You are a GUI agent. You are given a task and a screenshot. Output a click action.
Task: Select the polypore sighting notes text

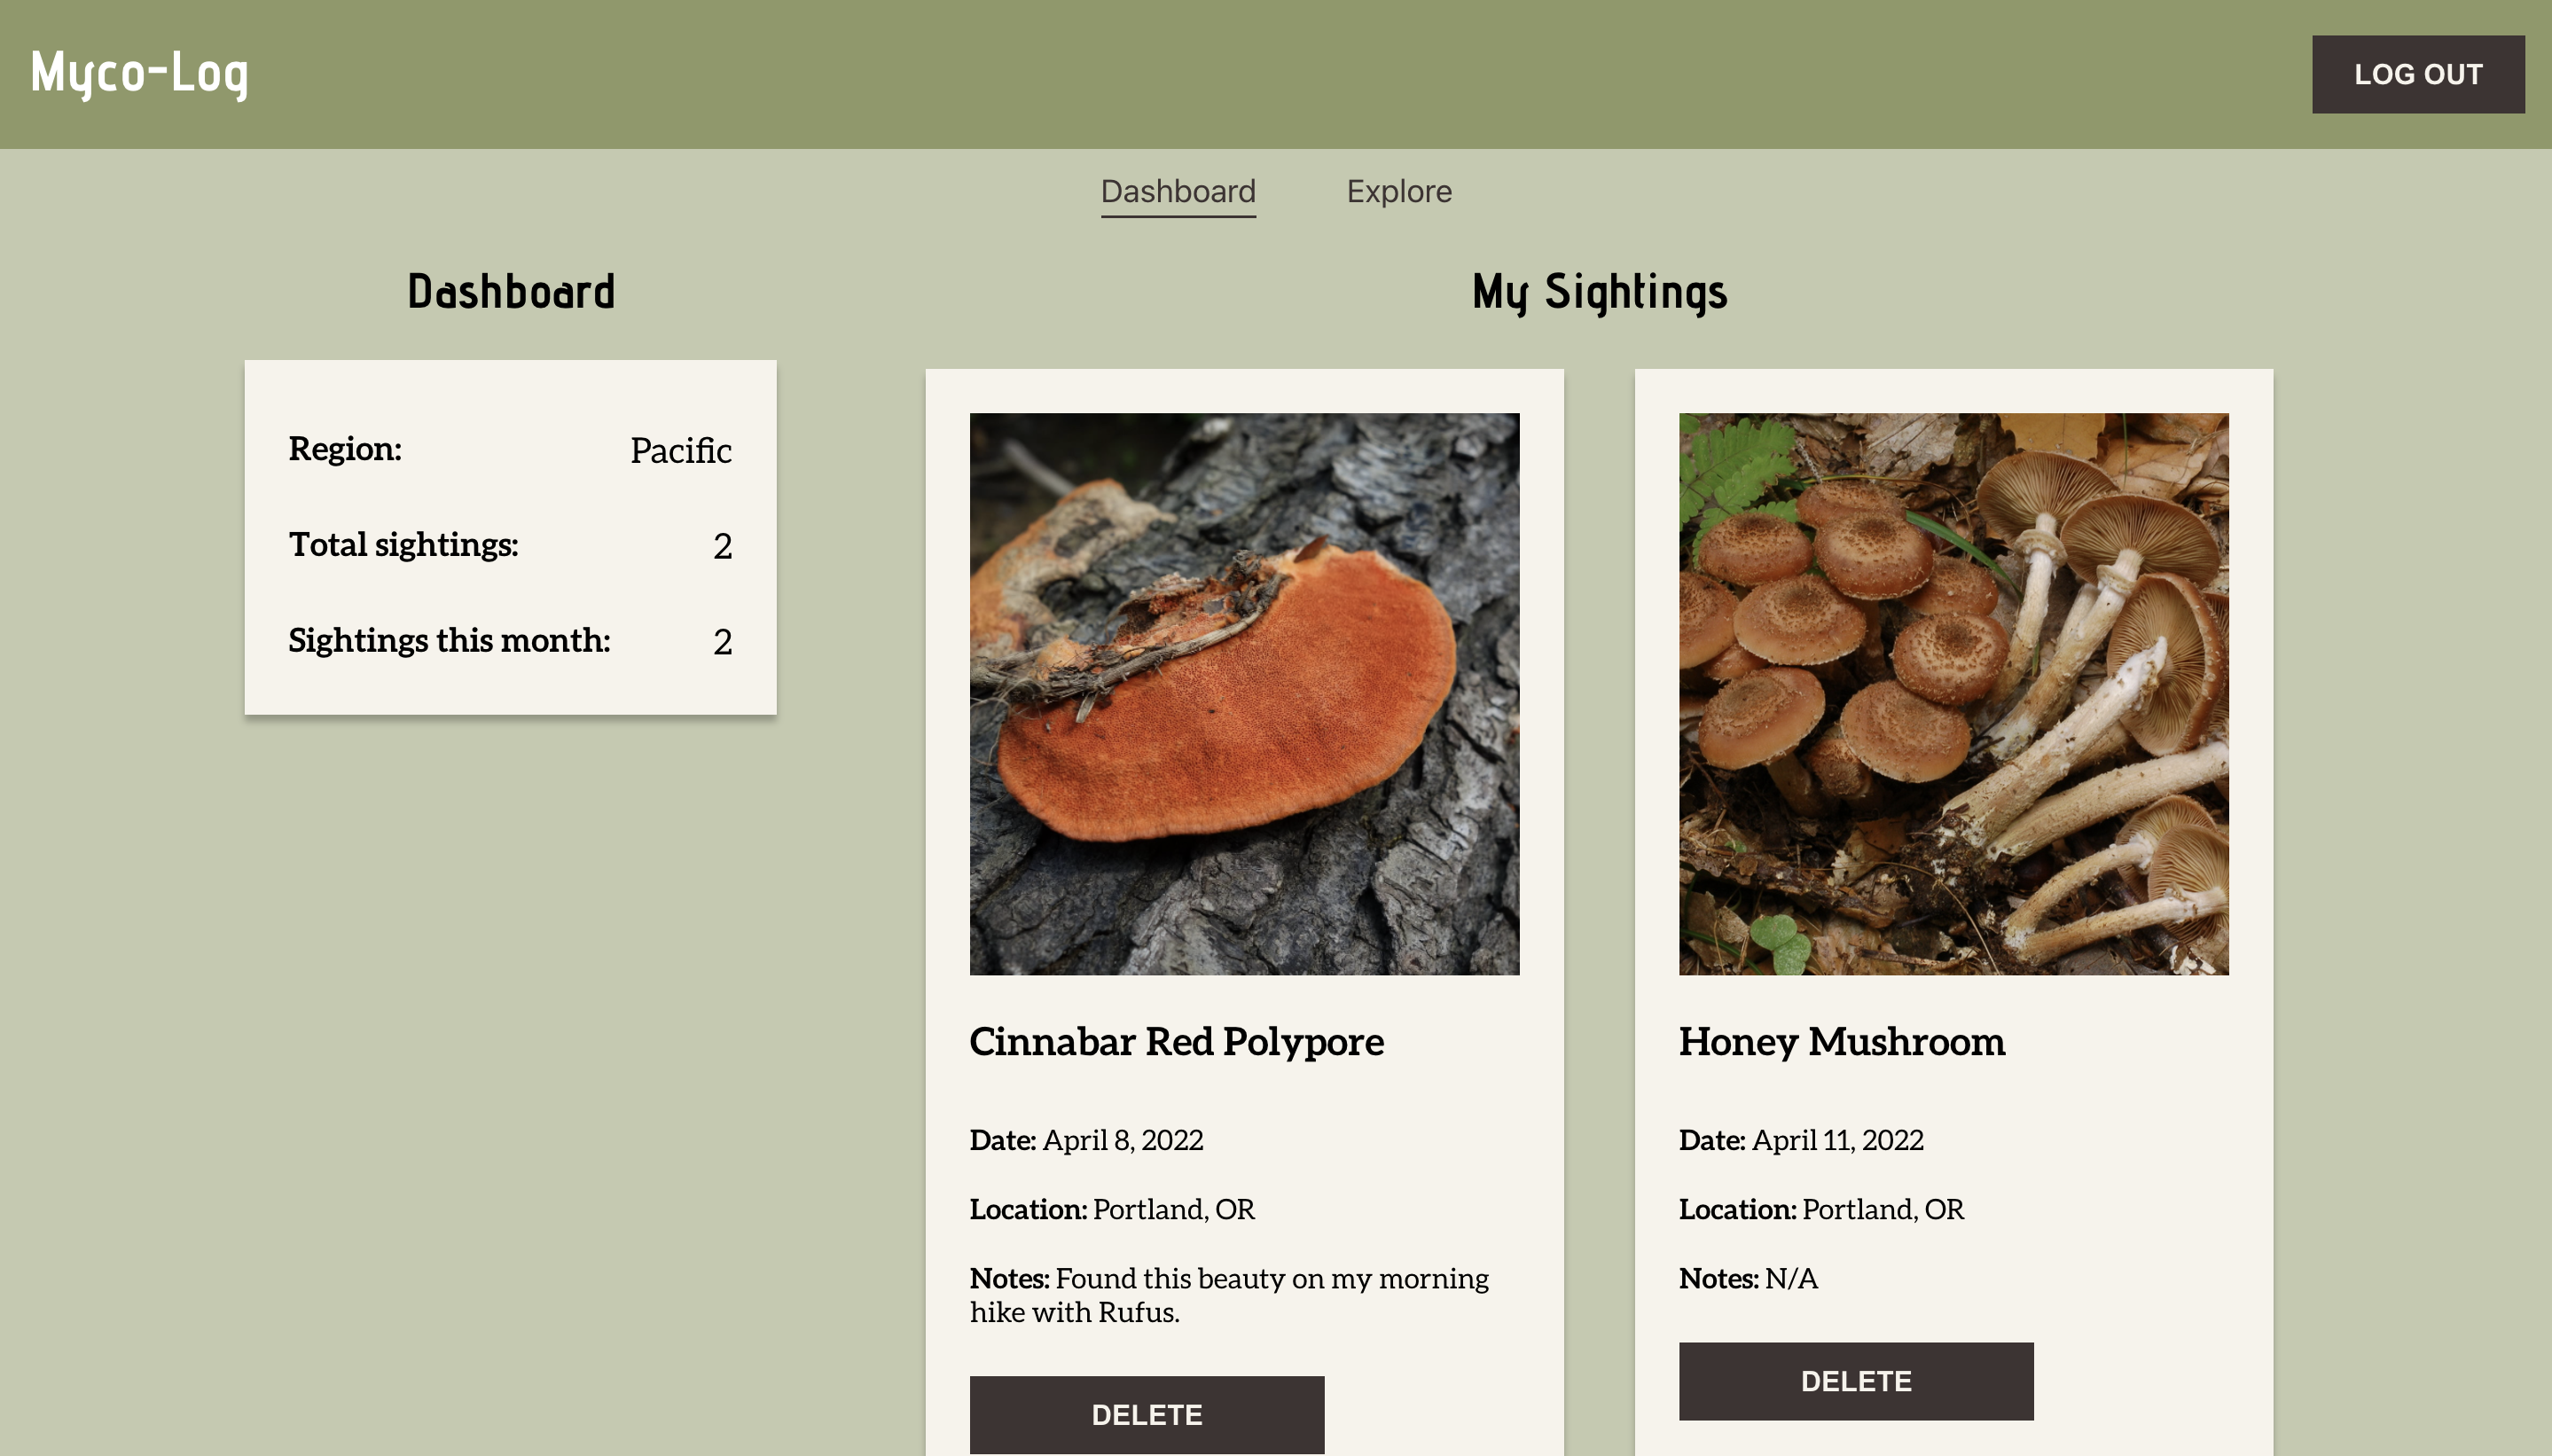(1228, 1294)
